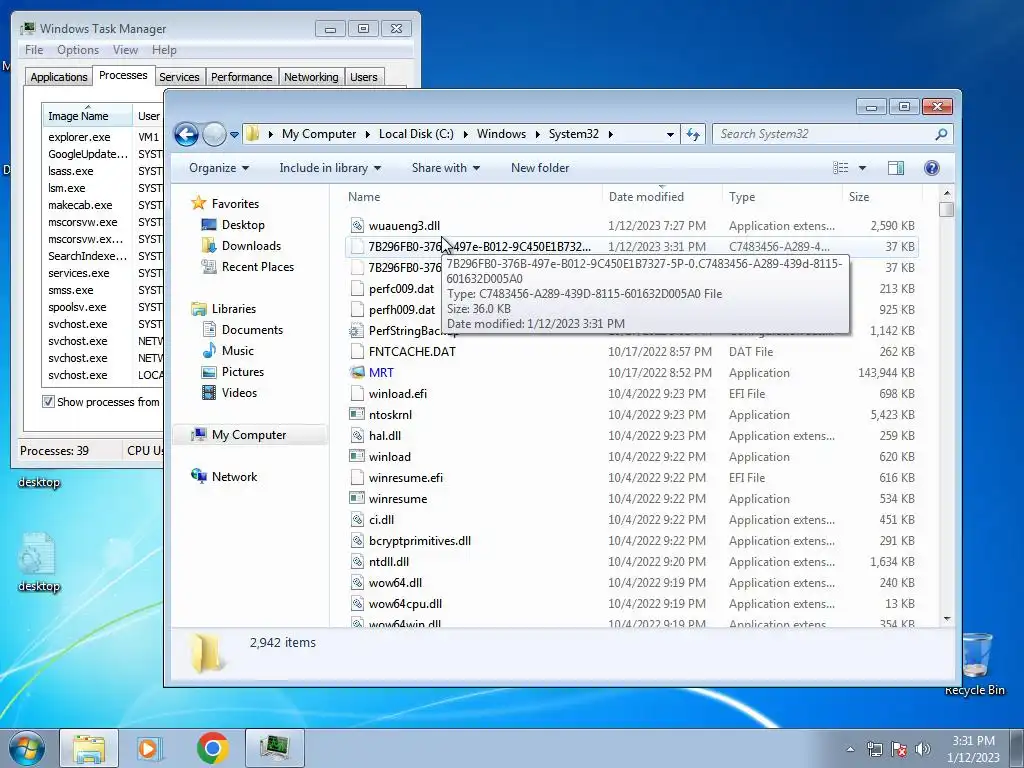This screenshot has width=1024, height=768.
Task: Select Favorites star in navigation pane
Action: point(199,203)
